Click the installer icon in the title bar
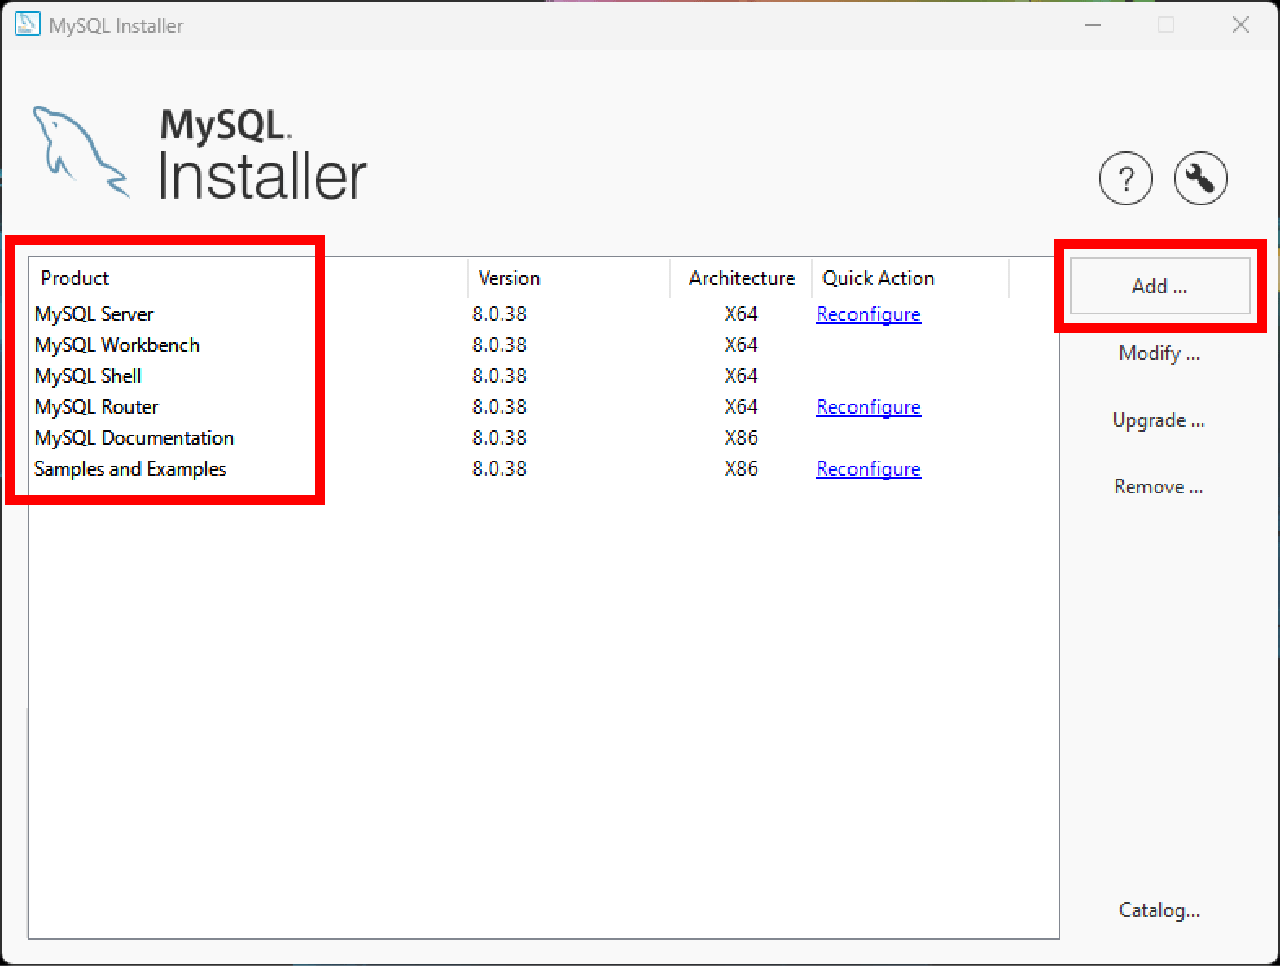 pos(27,24)
